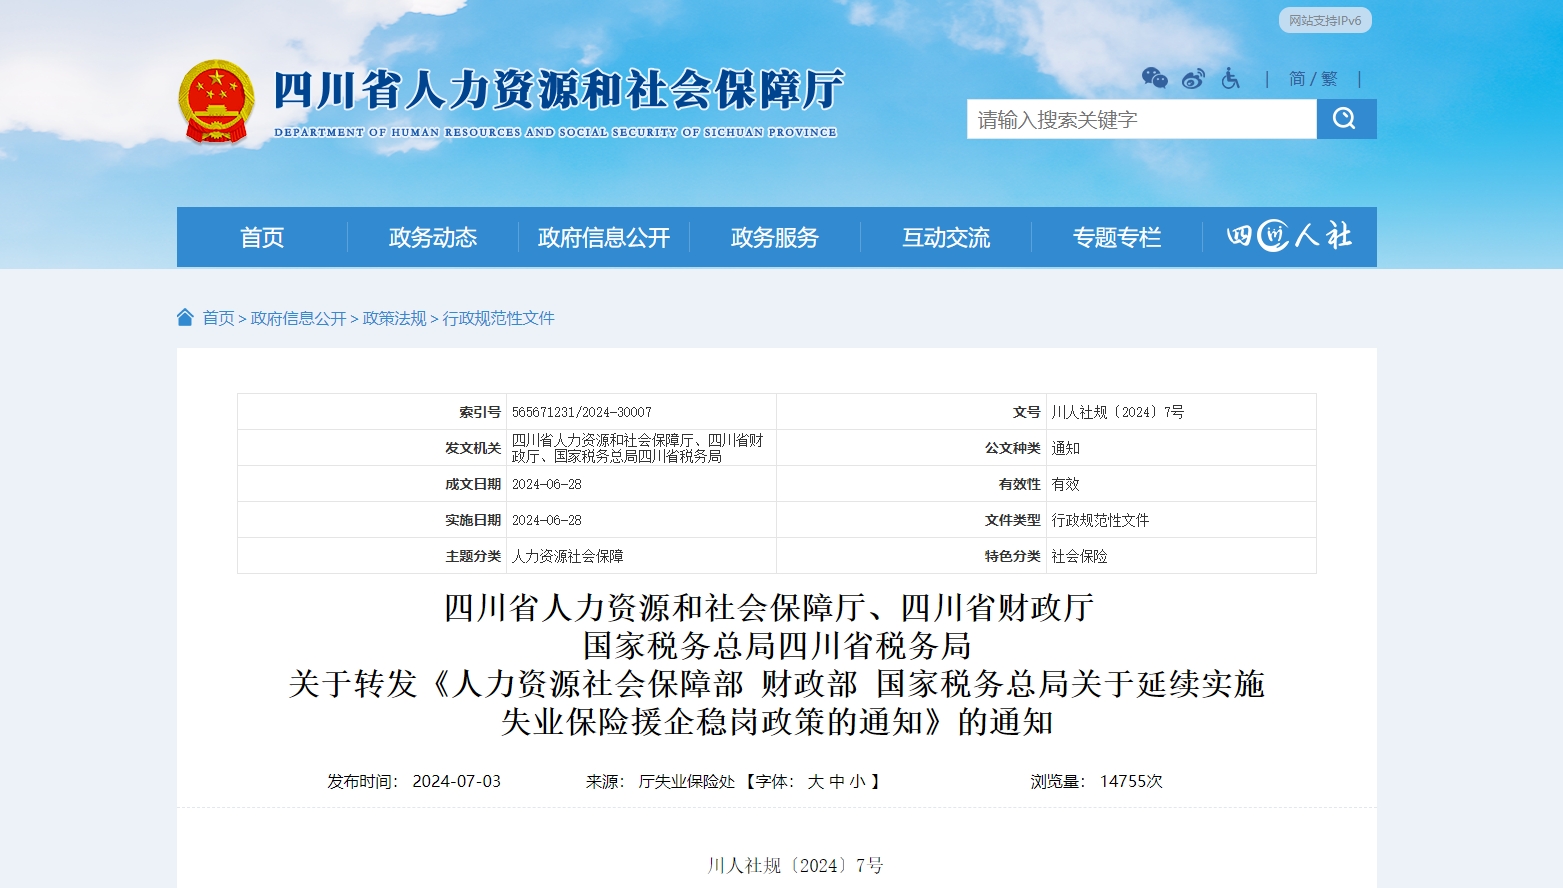The image size is (1563, 888).
Task: Click the search magnifier button
Action: click(1346, 119)
